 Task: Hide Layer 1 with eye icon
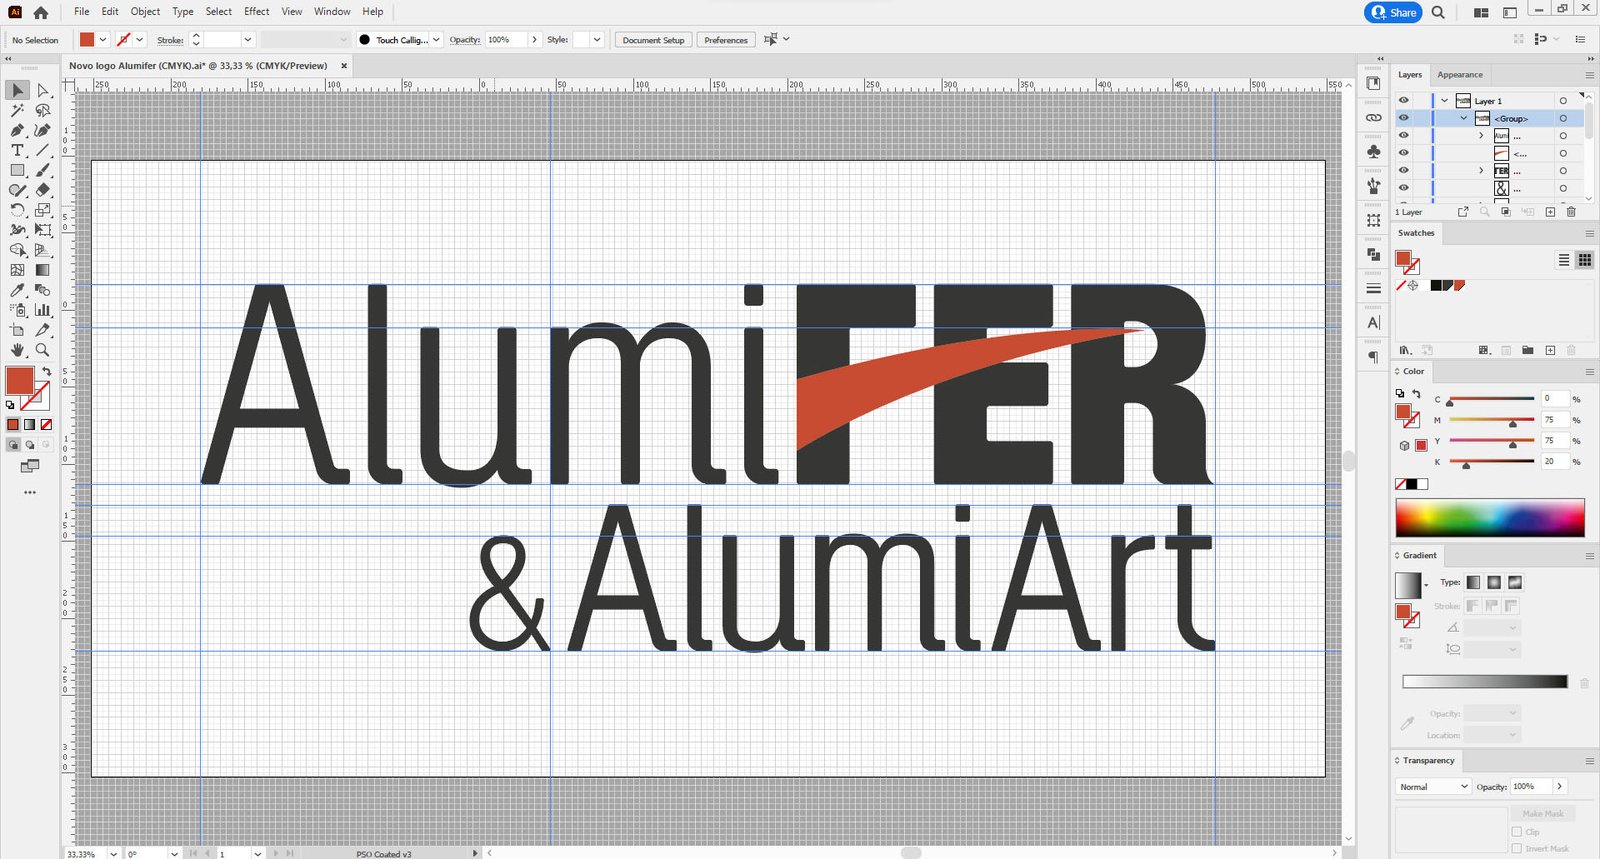coord(1404,101)
